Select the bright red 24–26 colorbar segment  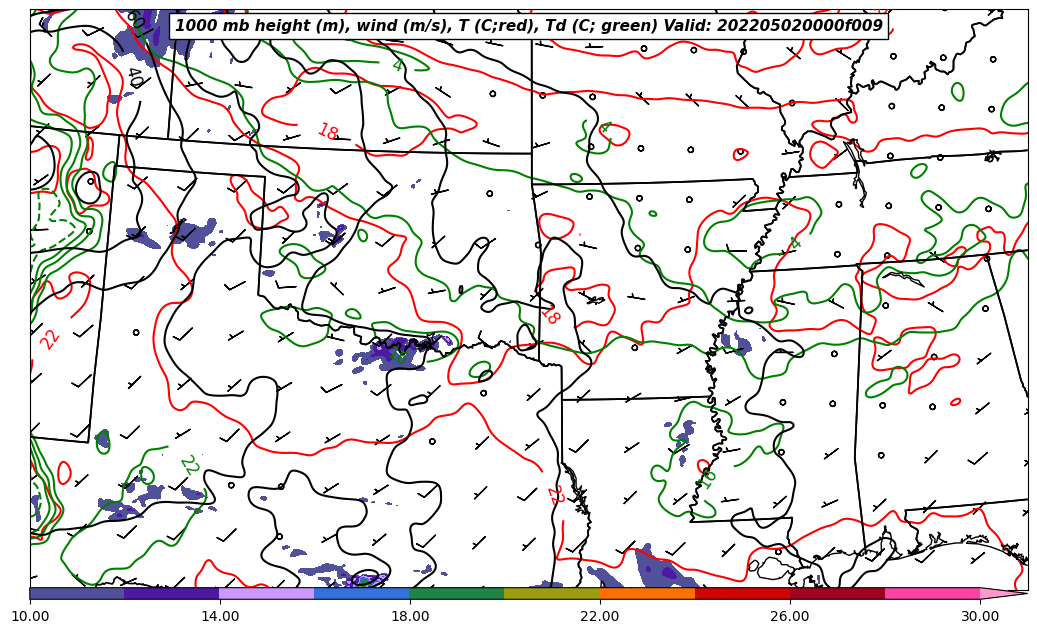(x=742, y=593)
